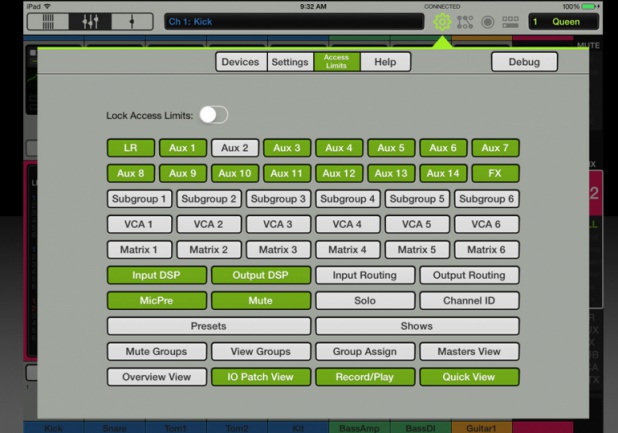
Task: Toggle Aux 10 access
Action: [x=235, y=173]
